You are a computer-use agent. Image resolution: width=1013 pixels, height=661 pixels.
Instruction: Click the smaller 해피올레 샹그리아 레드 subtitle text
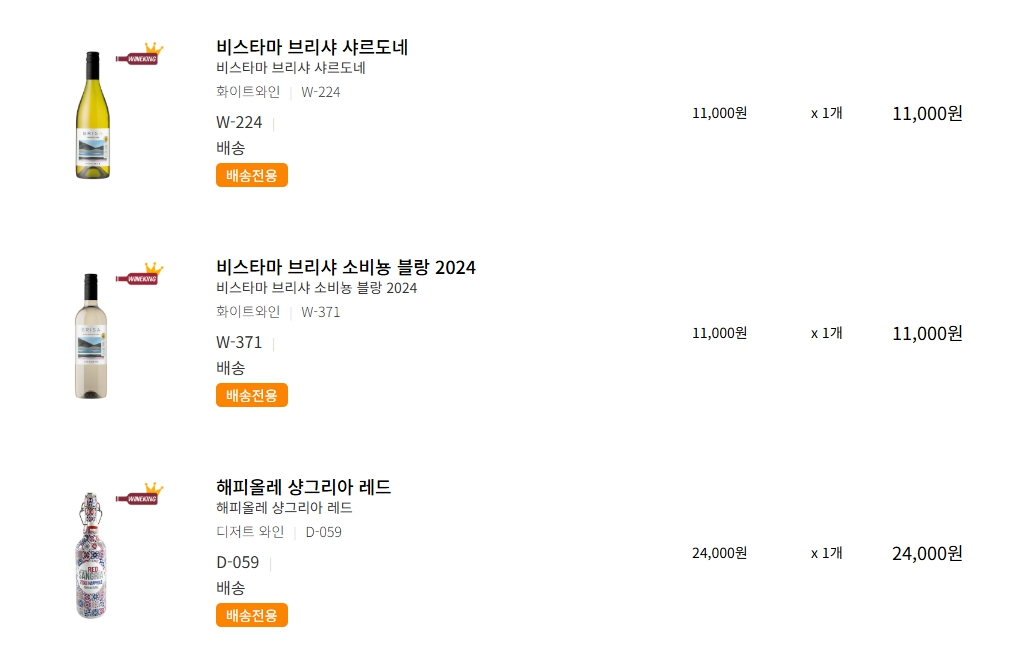(284, 508)
